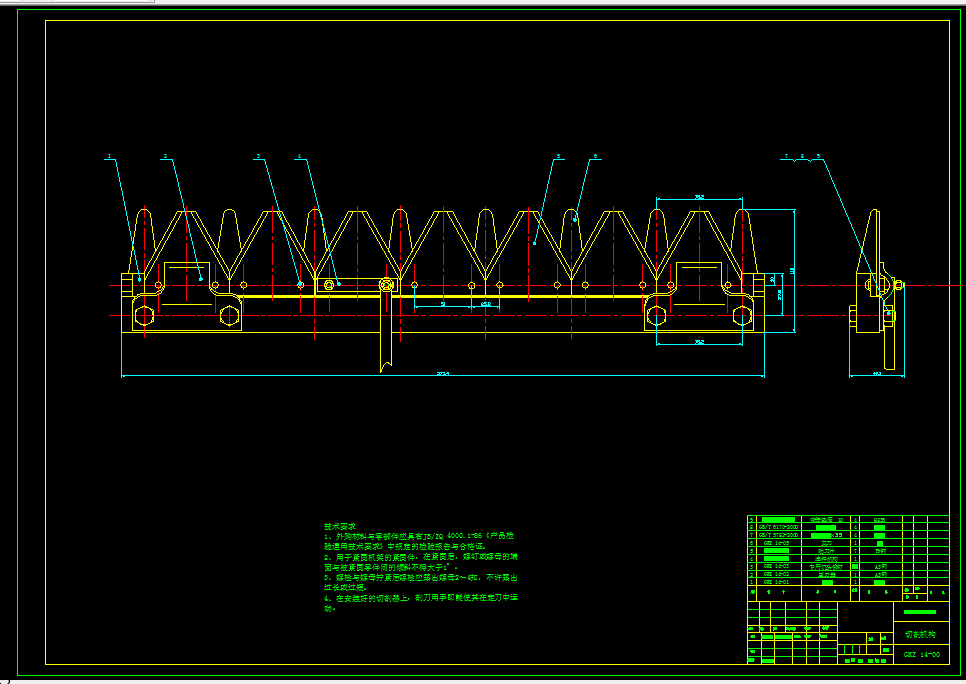Click the 技术要求 notes heading

339,527
